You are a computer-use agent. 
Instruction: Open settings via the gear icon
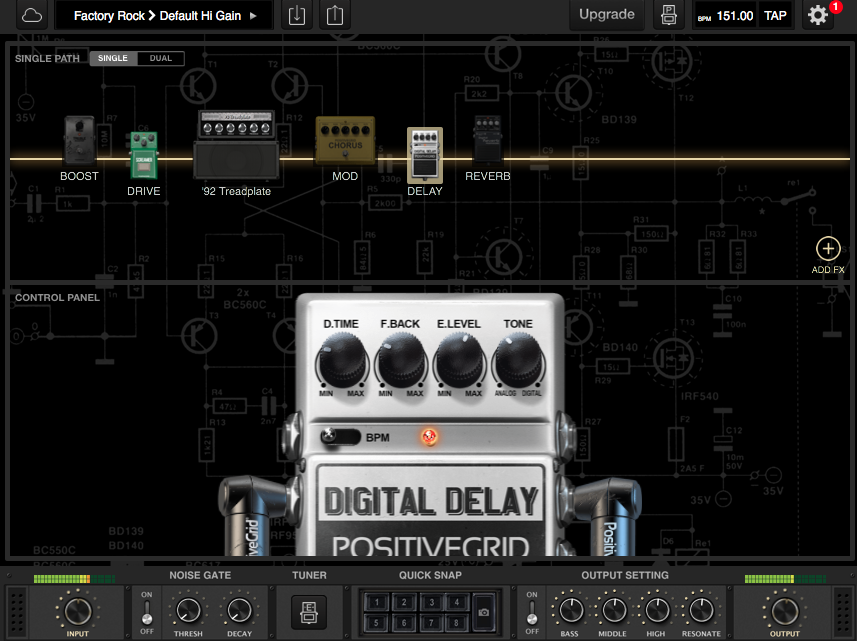point(817,15)
